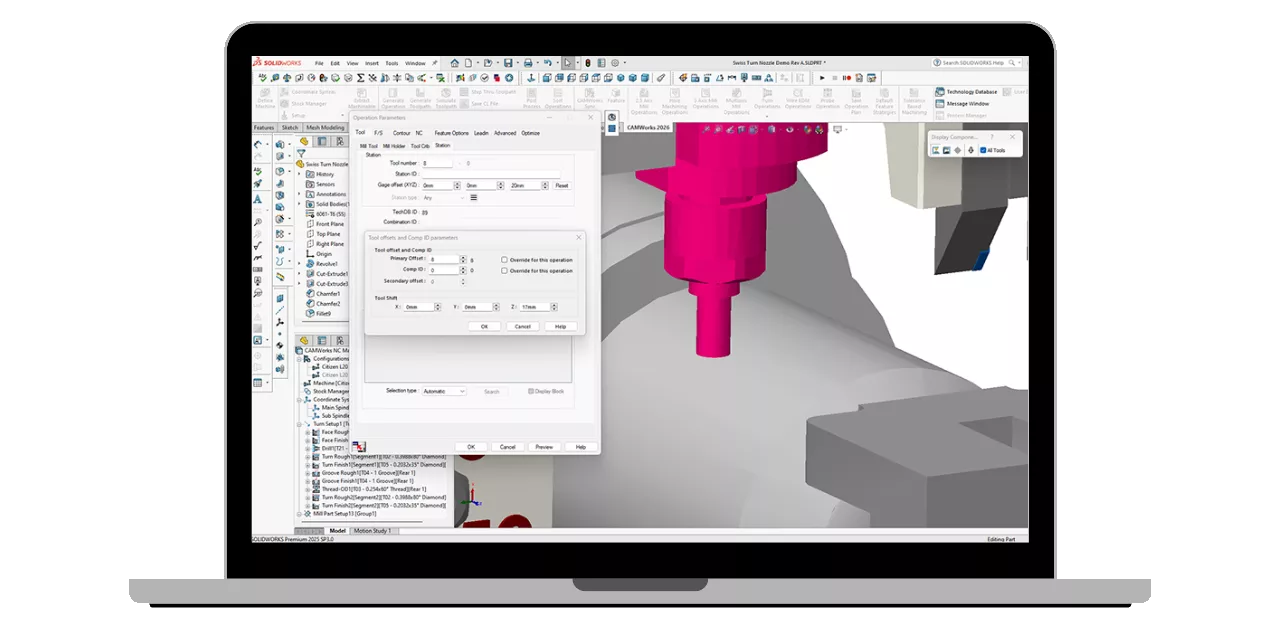Open the File menu
Image resolution: width=1280 pixels, height=628 pixels.
(x=319, y=63)
